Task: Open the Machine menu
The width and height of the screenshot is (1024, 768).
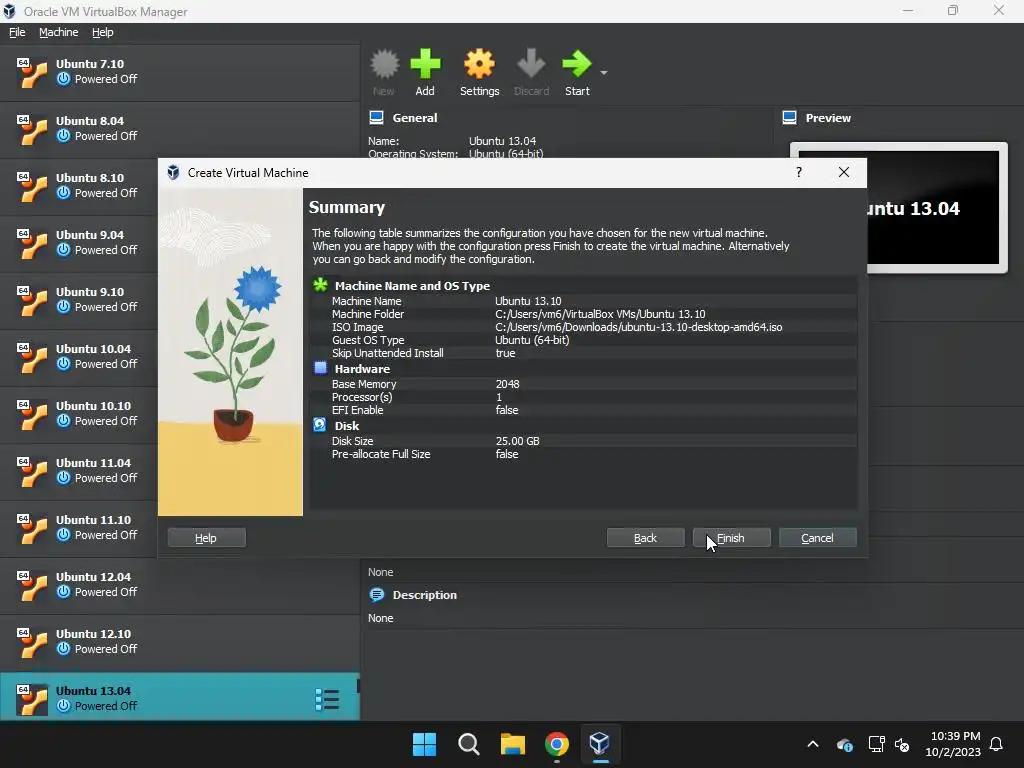Action: (x=58, y=32)
